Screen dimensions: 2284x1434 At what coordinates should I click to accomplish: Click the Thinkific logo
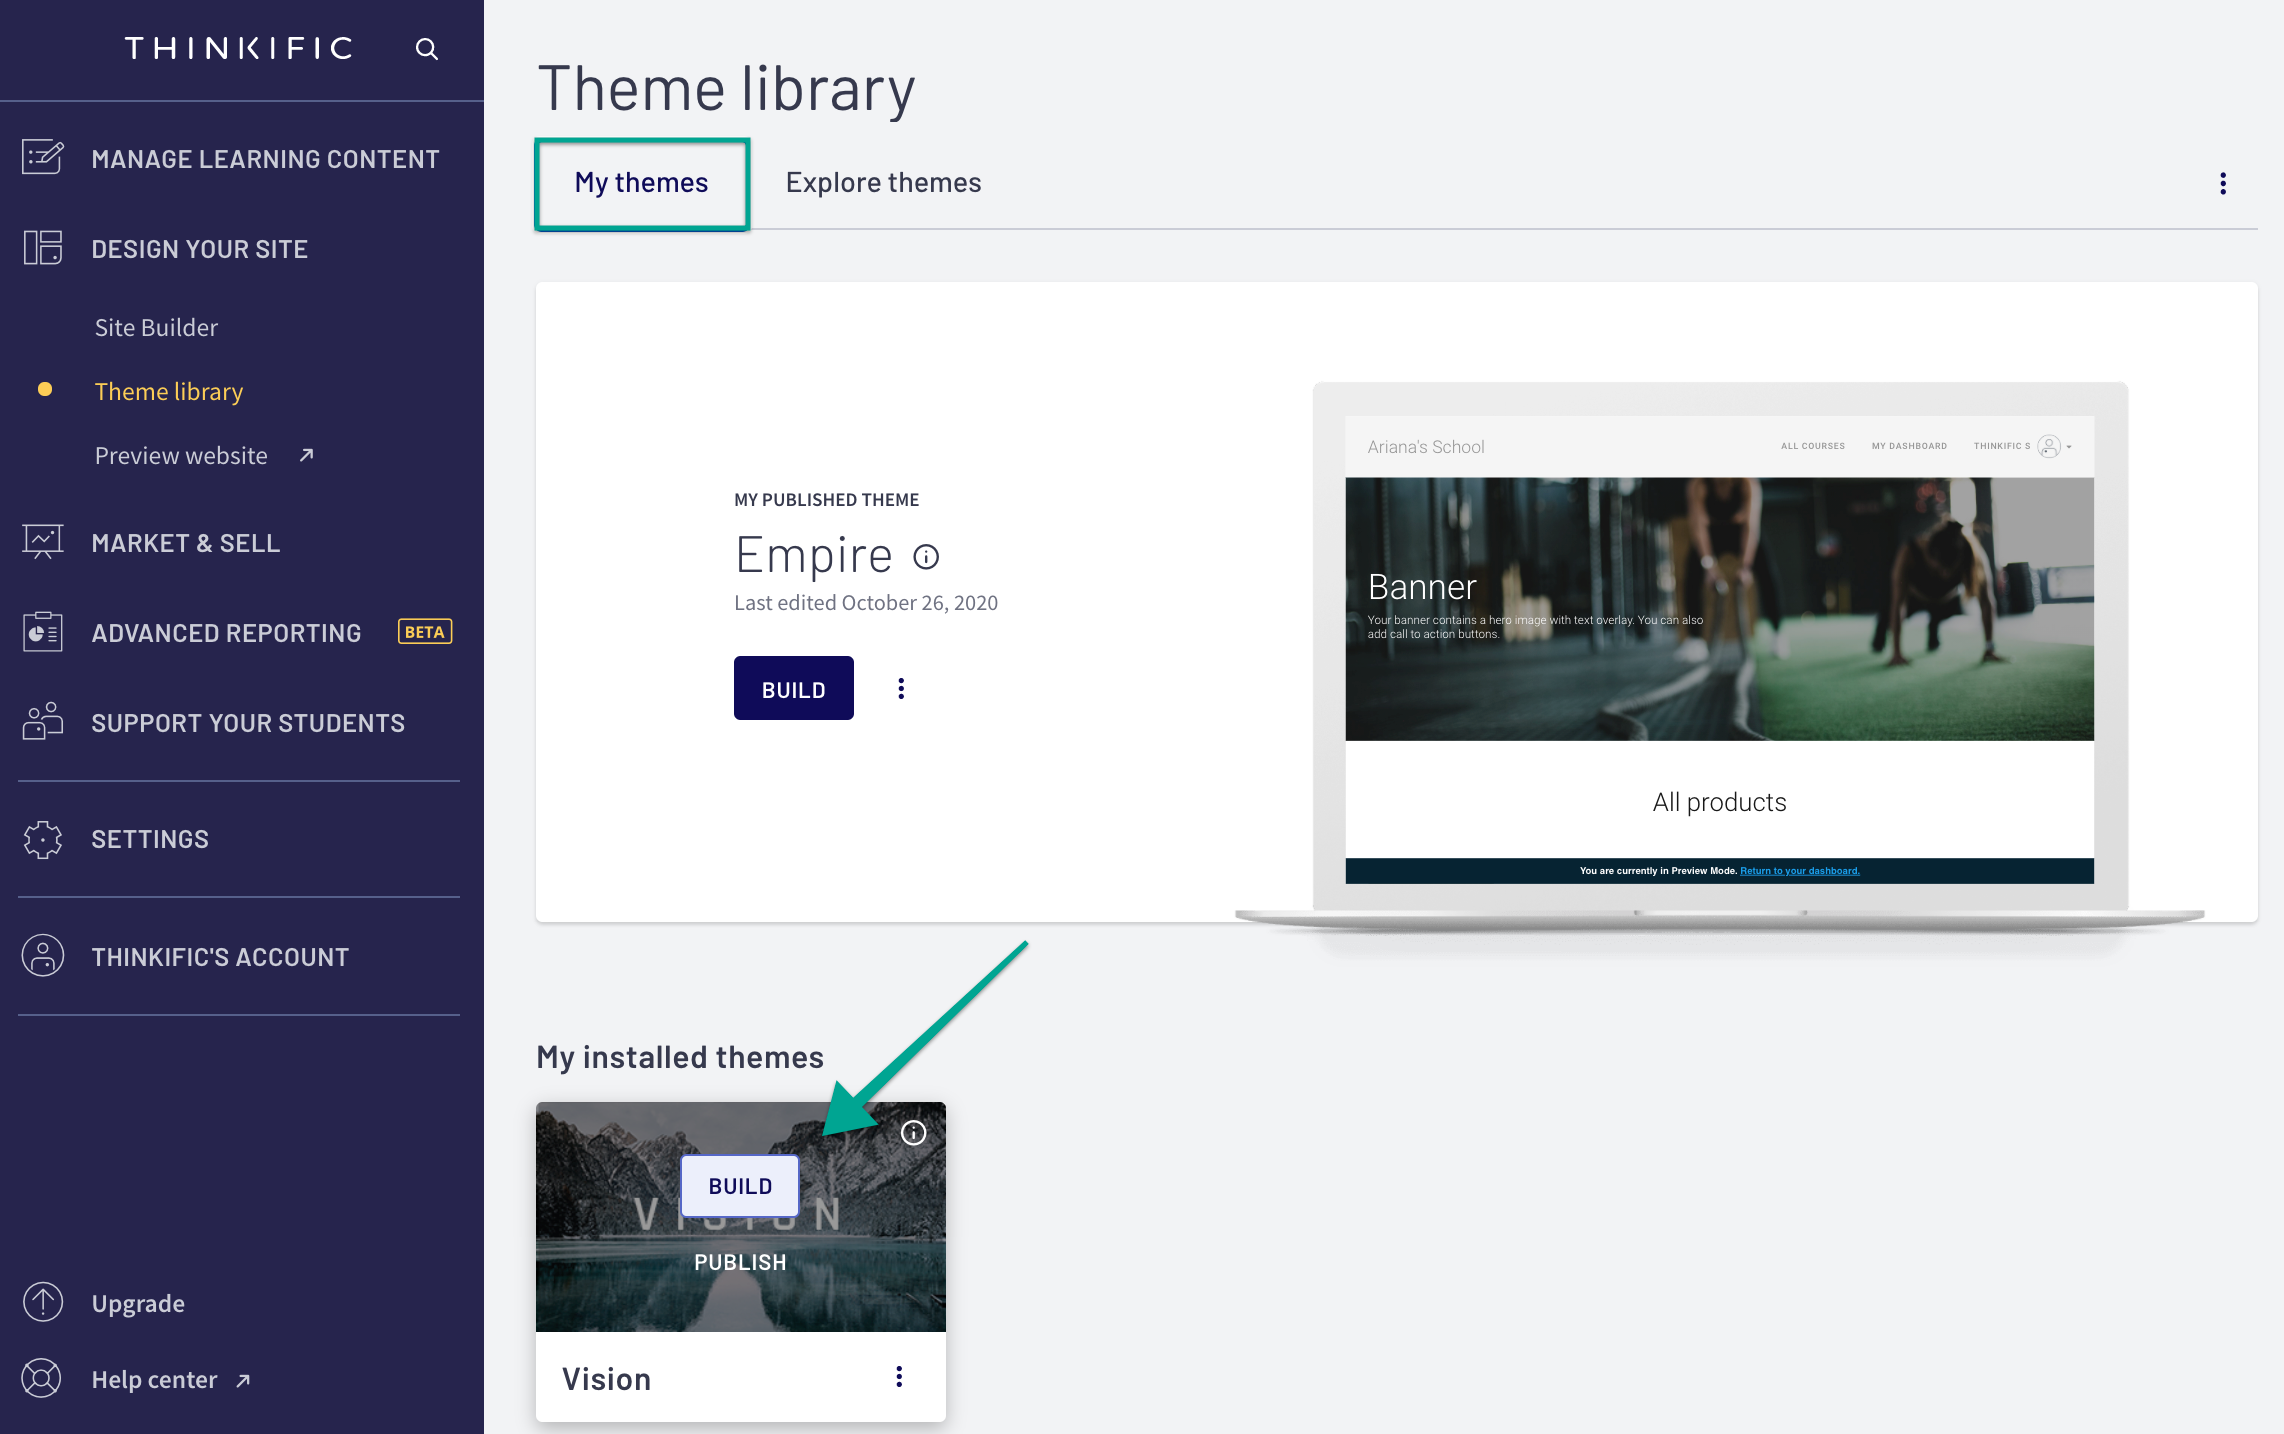pyautogui.click(x=239, y=48)
